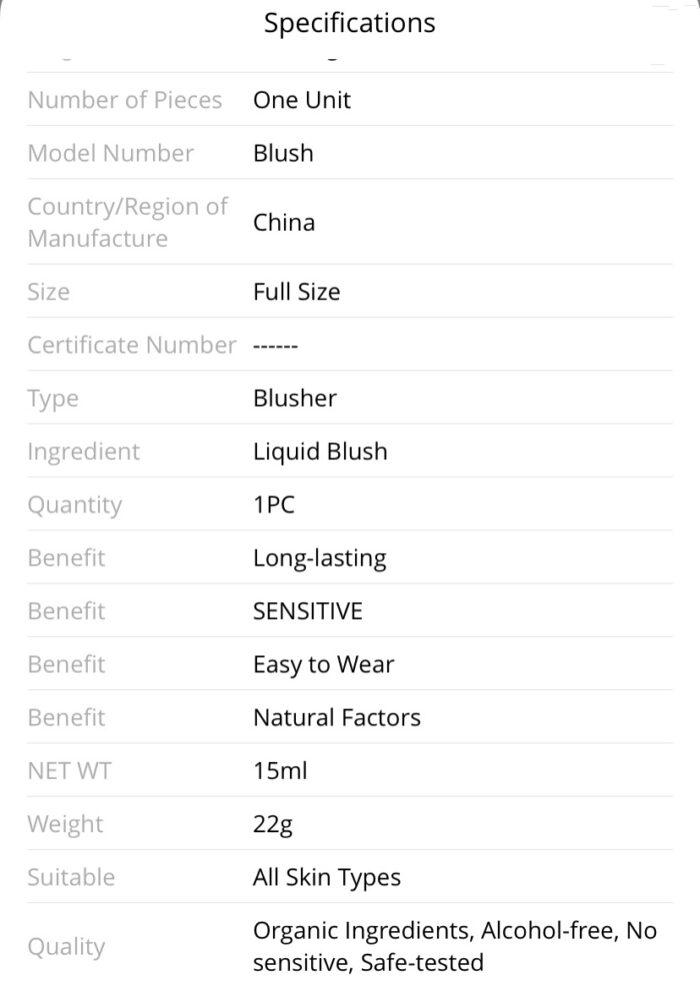Screen dimensions: 700x986
Task: Select the All Skin Types value
Action: (x=327, y=878)
